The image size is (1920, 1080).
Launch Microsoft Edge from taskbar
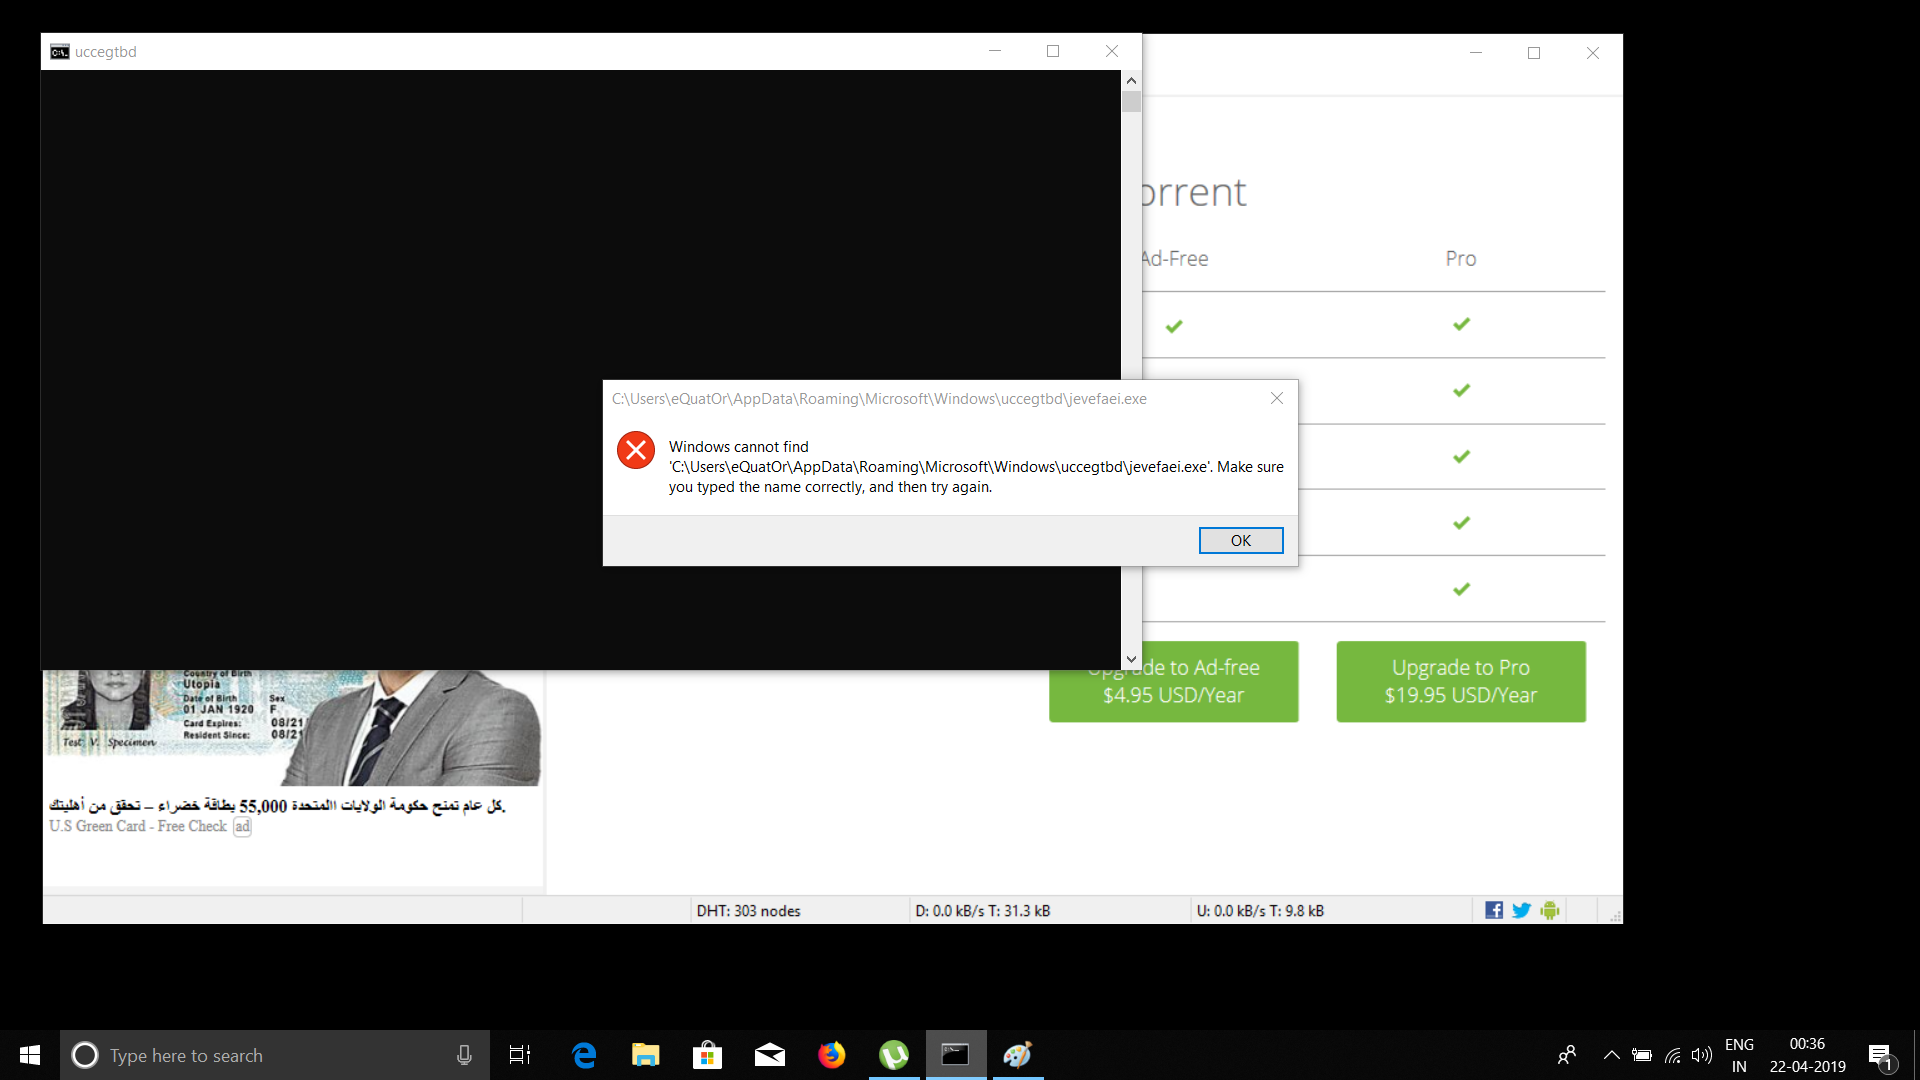[584, 1055]
